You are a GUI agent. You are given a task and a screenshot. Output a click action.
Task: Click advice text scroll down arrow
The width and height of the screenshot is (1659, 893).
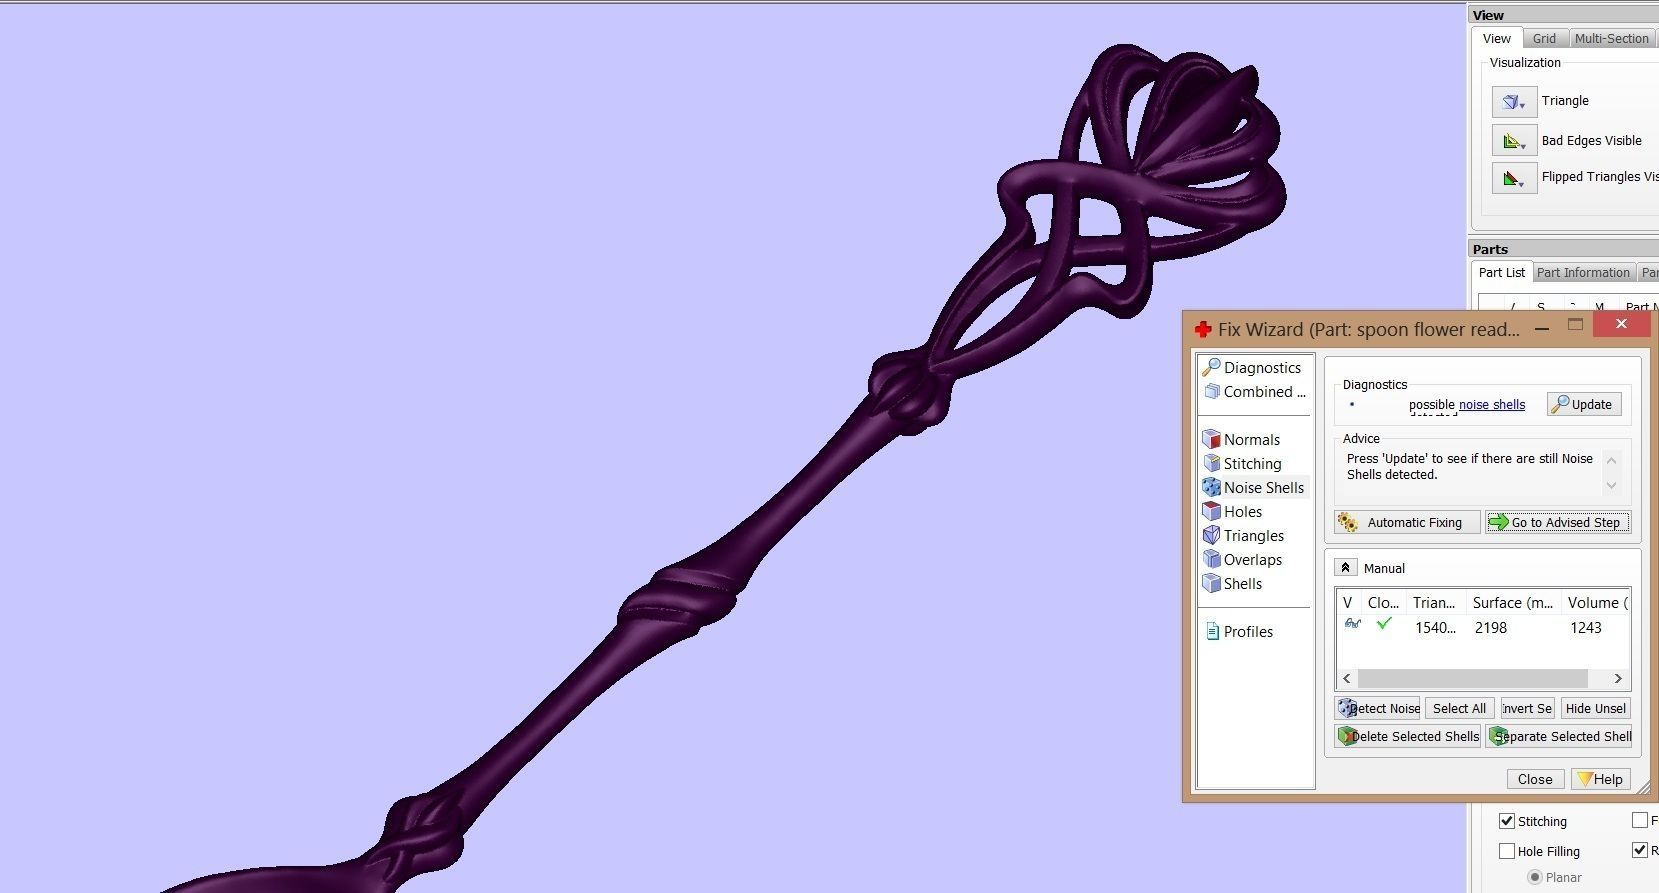click(1611, 485)
